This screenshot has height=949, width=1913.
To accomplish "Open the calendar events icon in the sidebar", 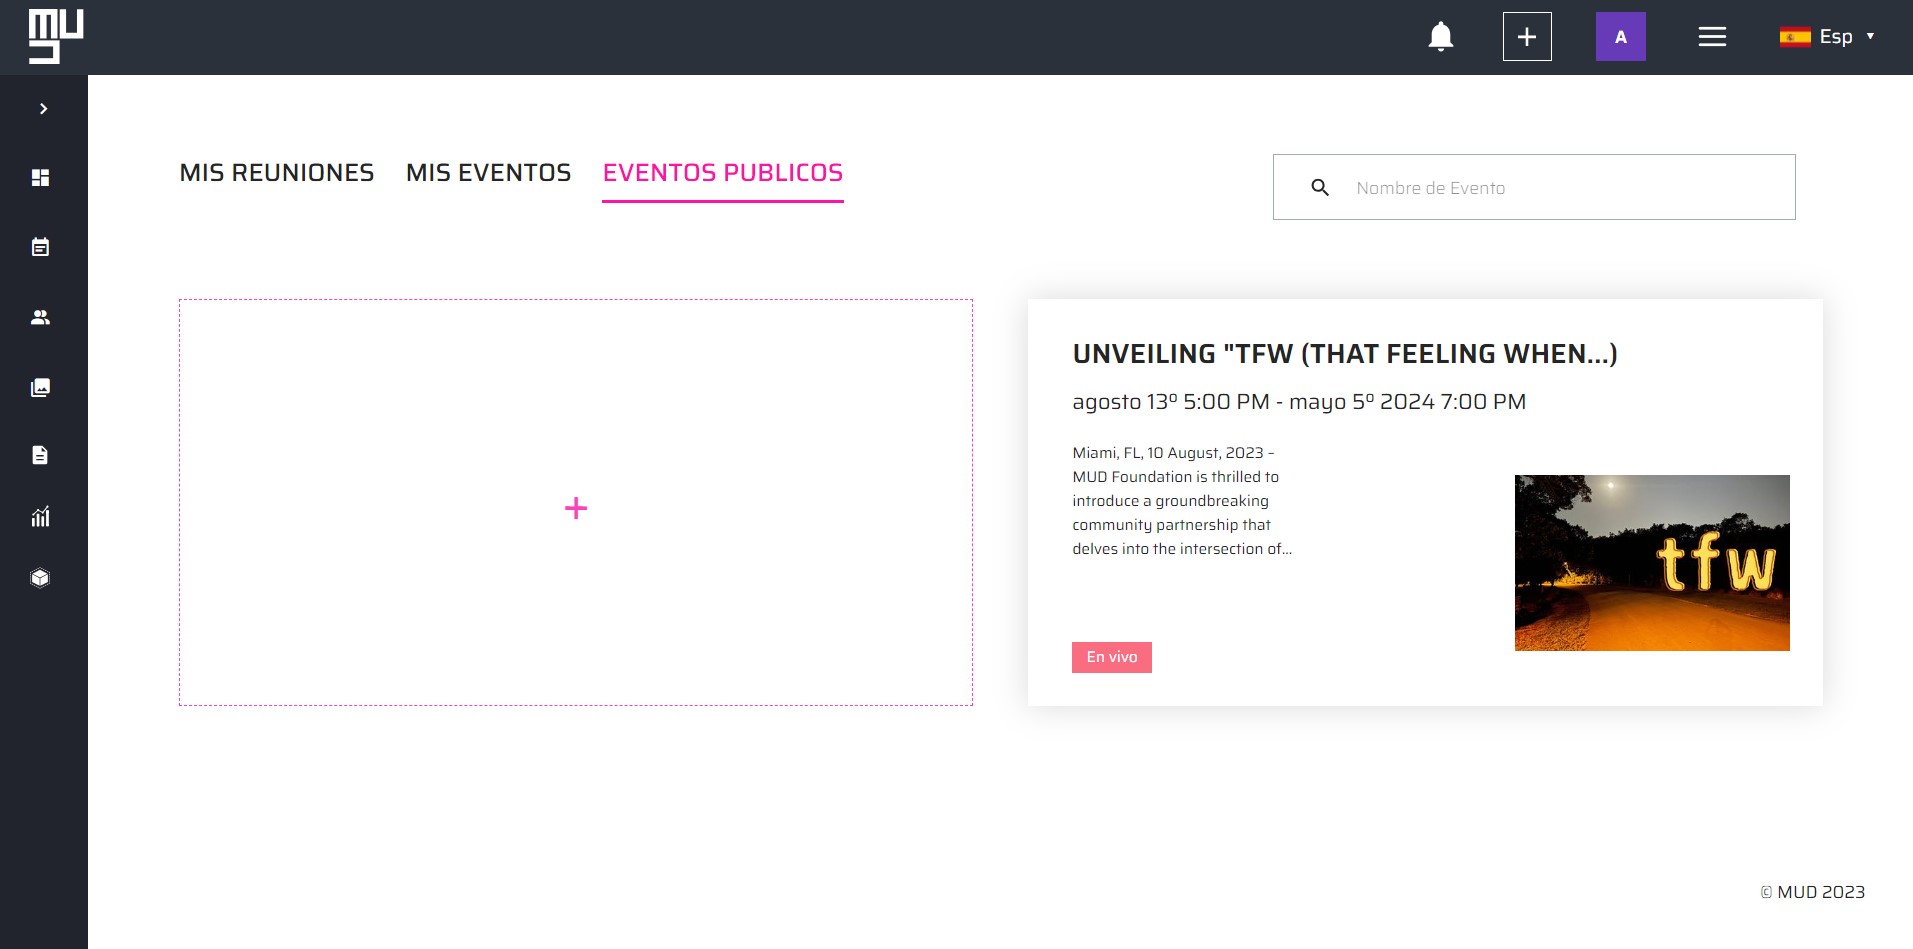I will click(40, 247).
